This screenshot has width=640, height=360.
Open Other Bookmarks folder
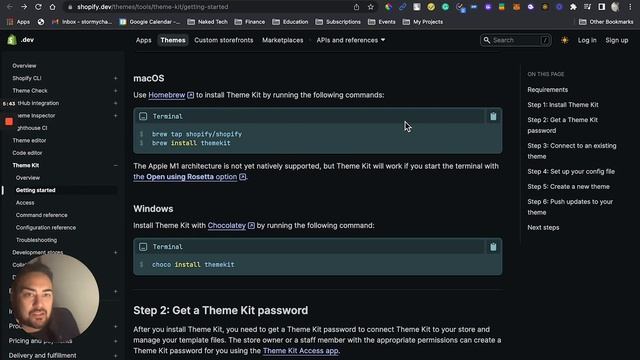[x=606, y=22]
